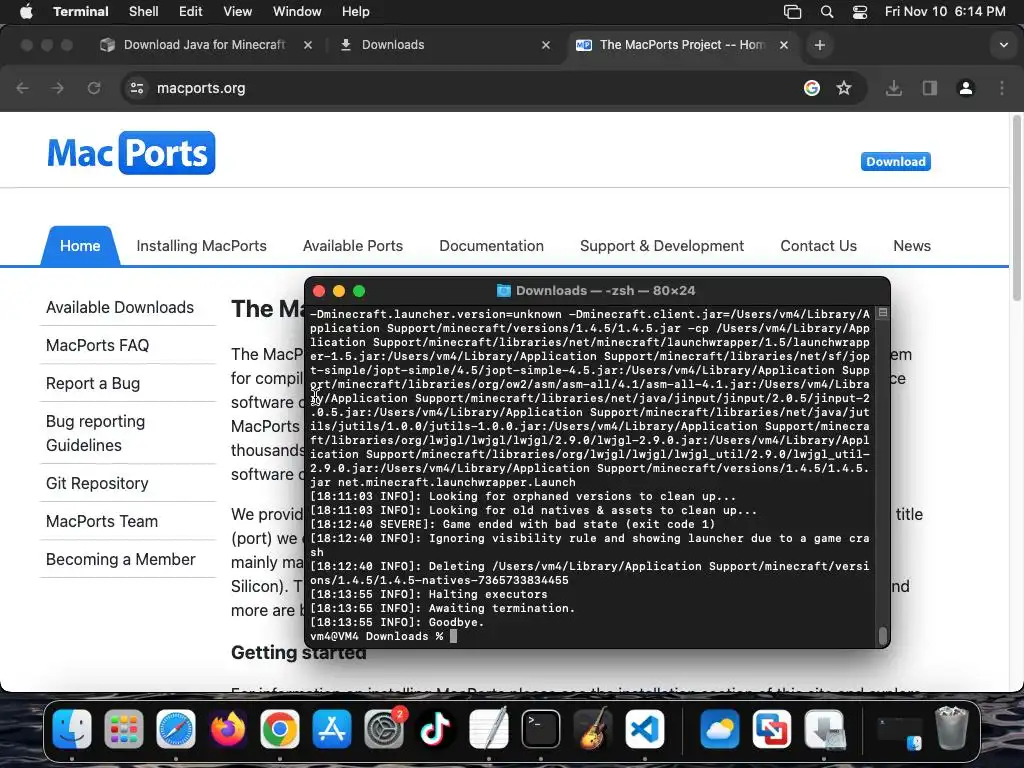Viewport: 1024px width, 768px height.
Task: Open Control Center in the menu bar
Action: (x=860, y=11)
